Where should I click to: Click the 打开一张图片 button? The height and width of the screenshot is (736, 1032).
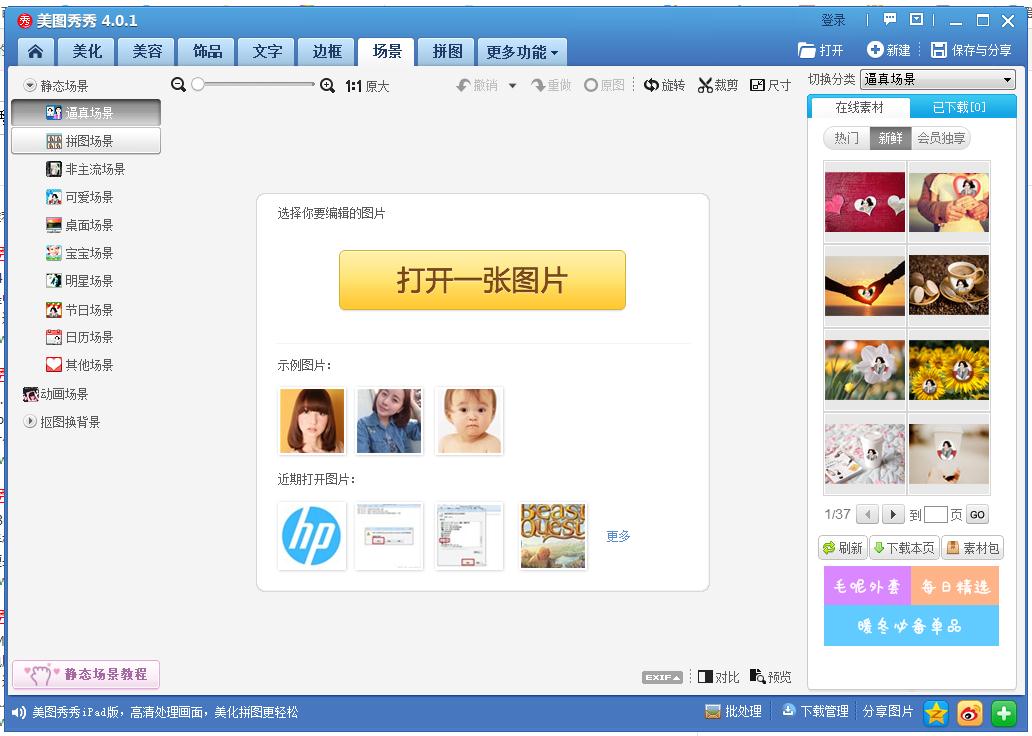482,280
